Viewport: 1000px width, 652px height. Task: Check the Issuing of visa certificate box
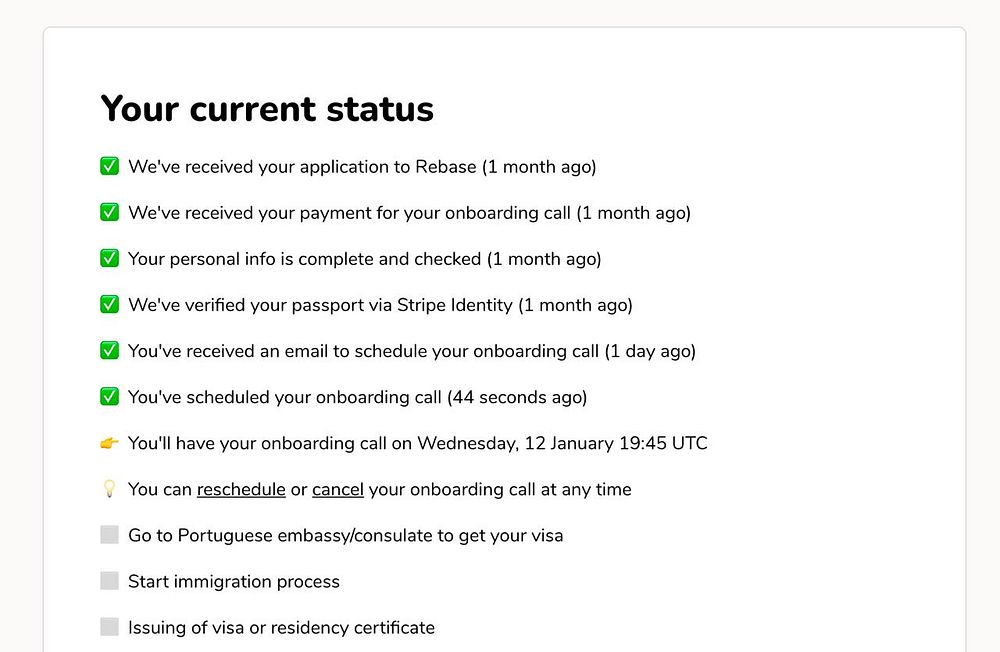pyautogui.click(x=110, y=627)
